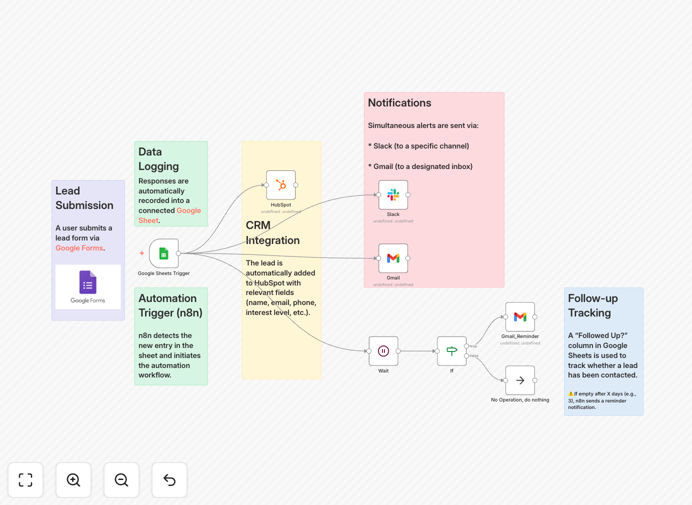Click the Google Forms image
The image size is (692, 505).
[88, 287]
